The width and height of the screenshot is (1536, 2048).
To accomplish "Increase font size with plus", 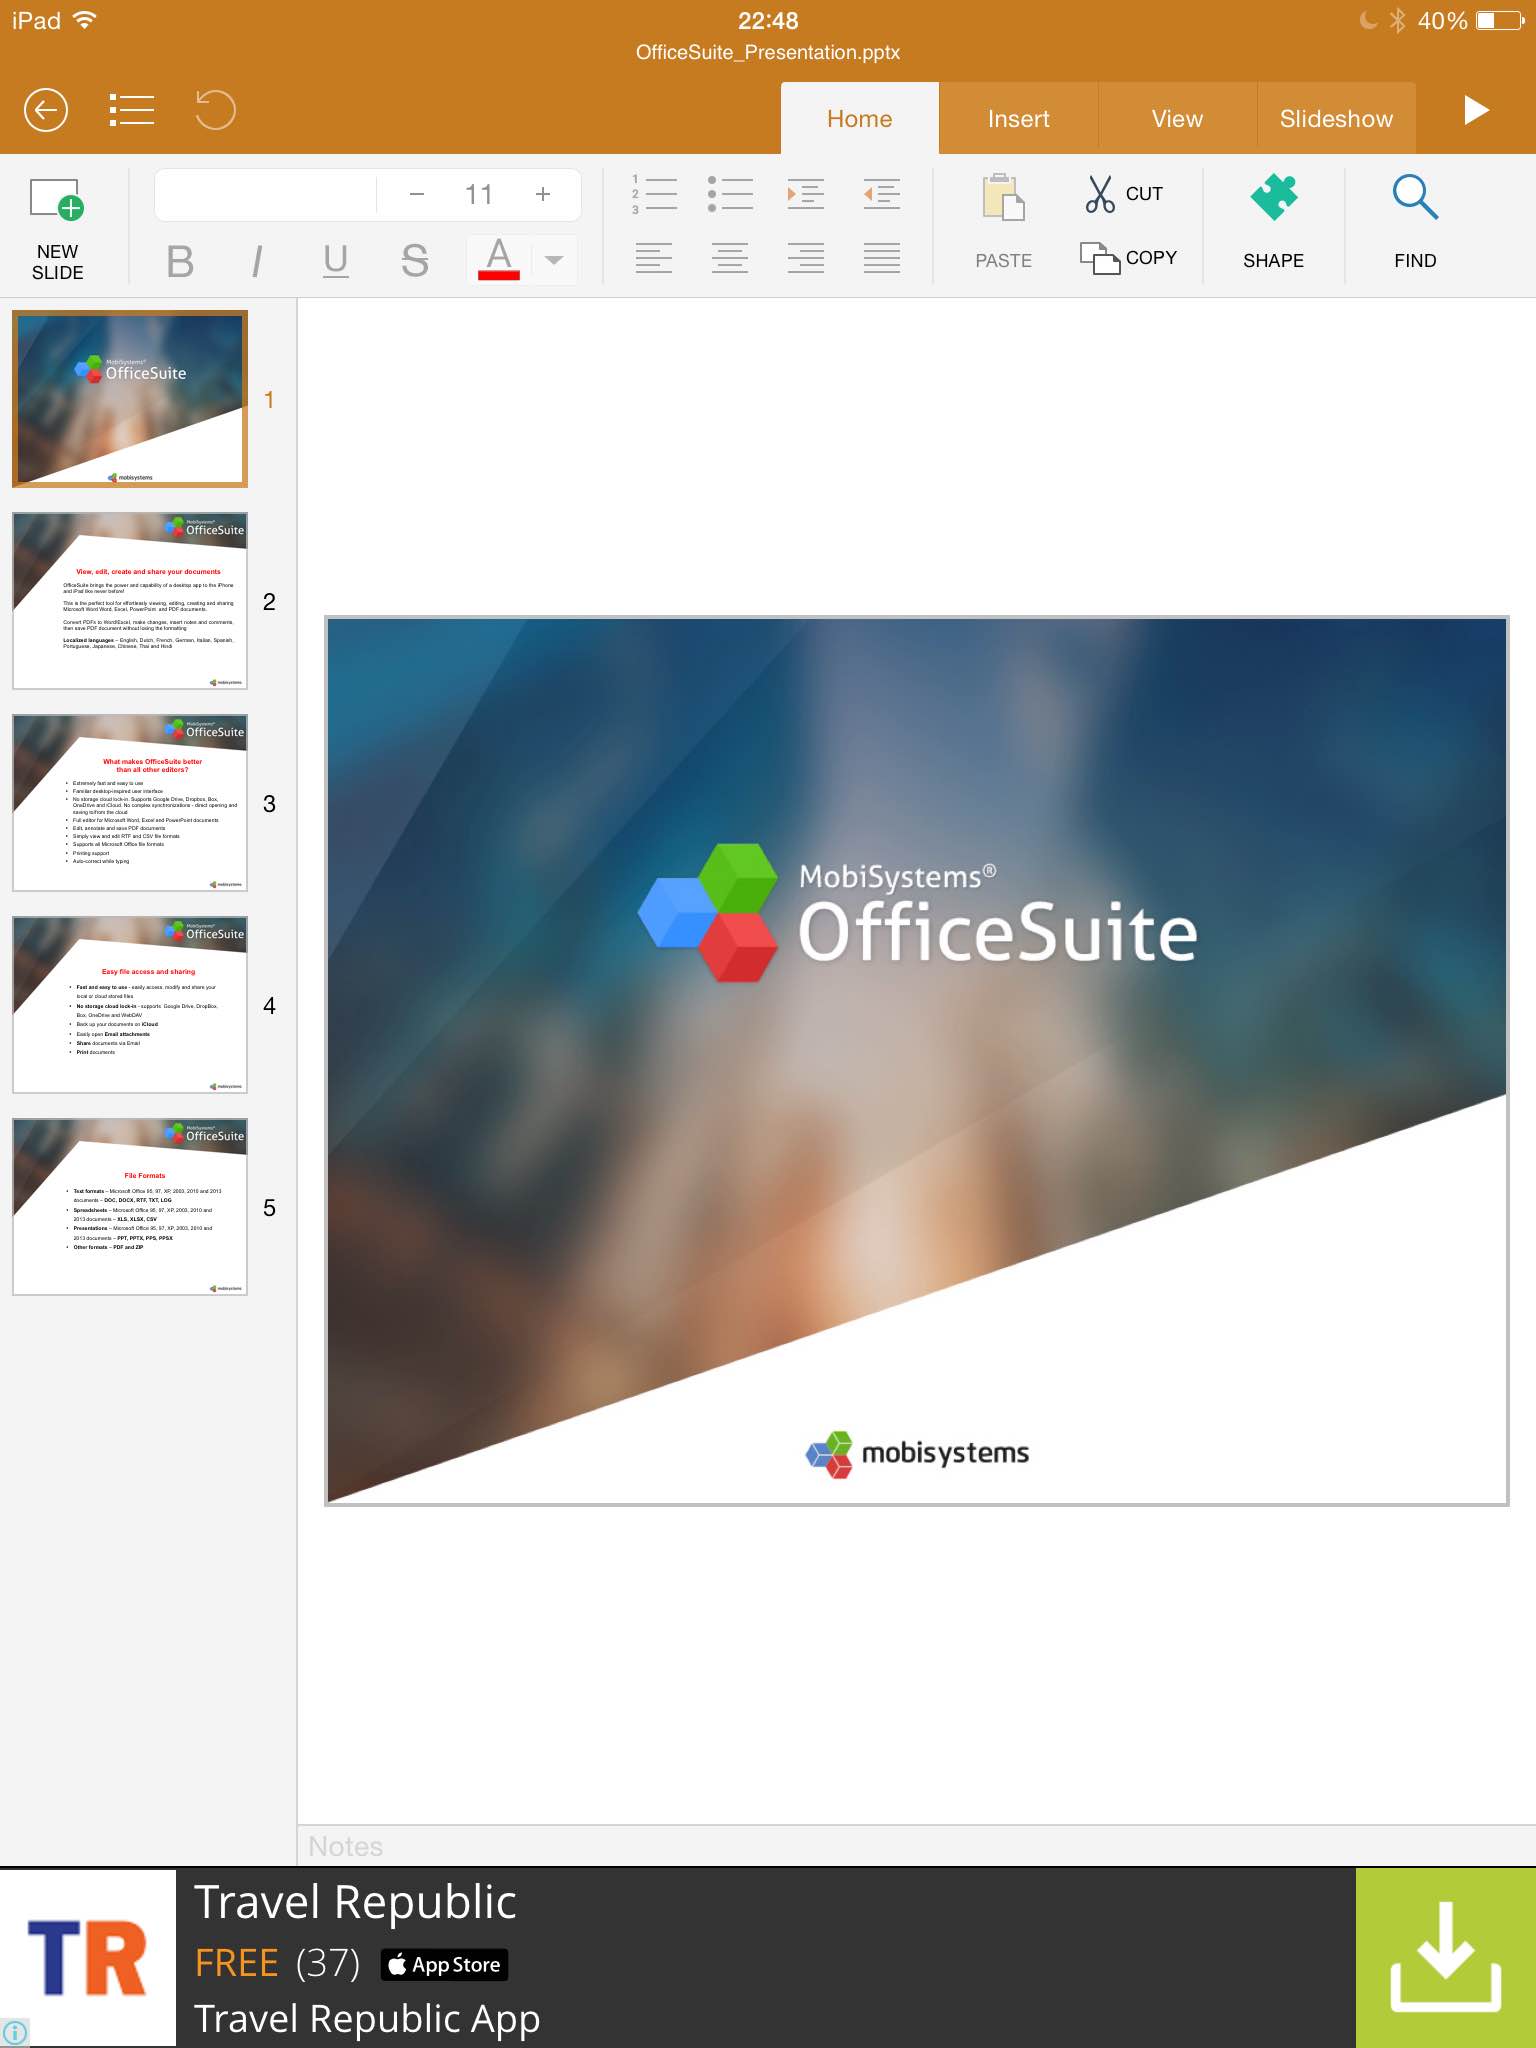I will [x=543, y=194].
